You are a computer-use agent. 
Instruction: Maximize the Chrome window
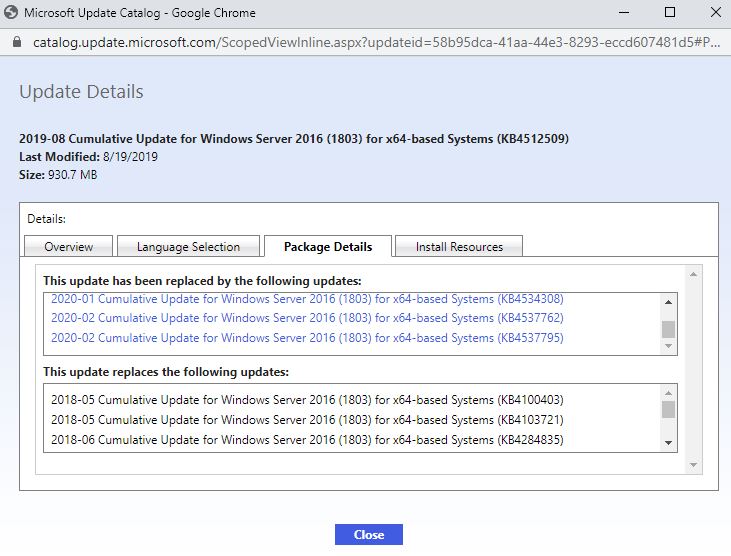coord(669,13)
